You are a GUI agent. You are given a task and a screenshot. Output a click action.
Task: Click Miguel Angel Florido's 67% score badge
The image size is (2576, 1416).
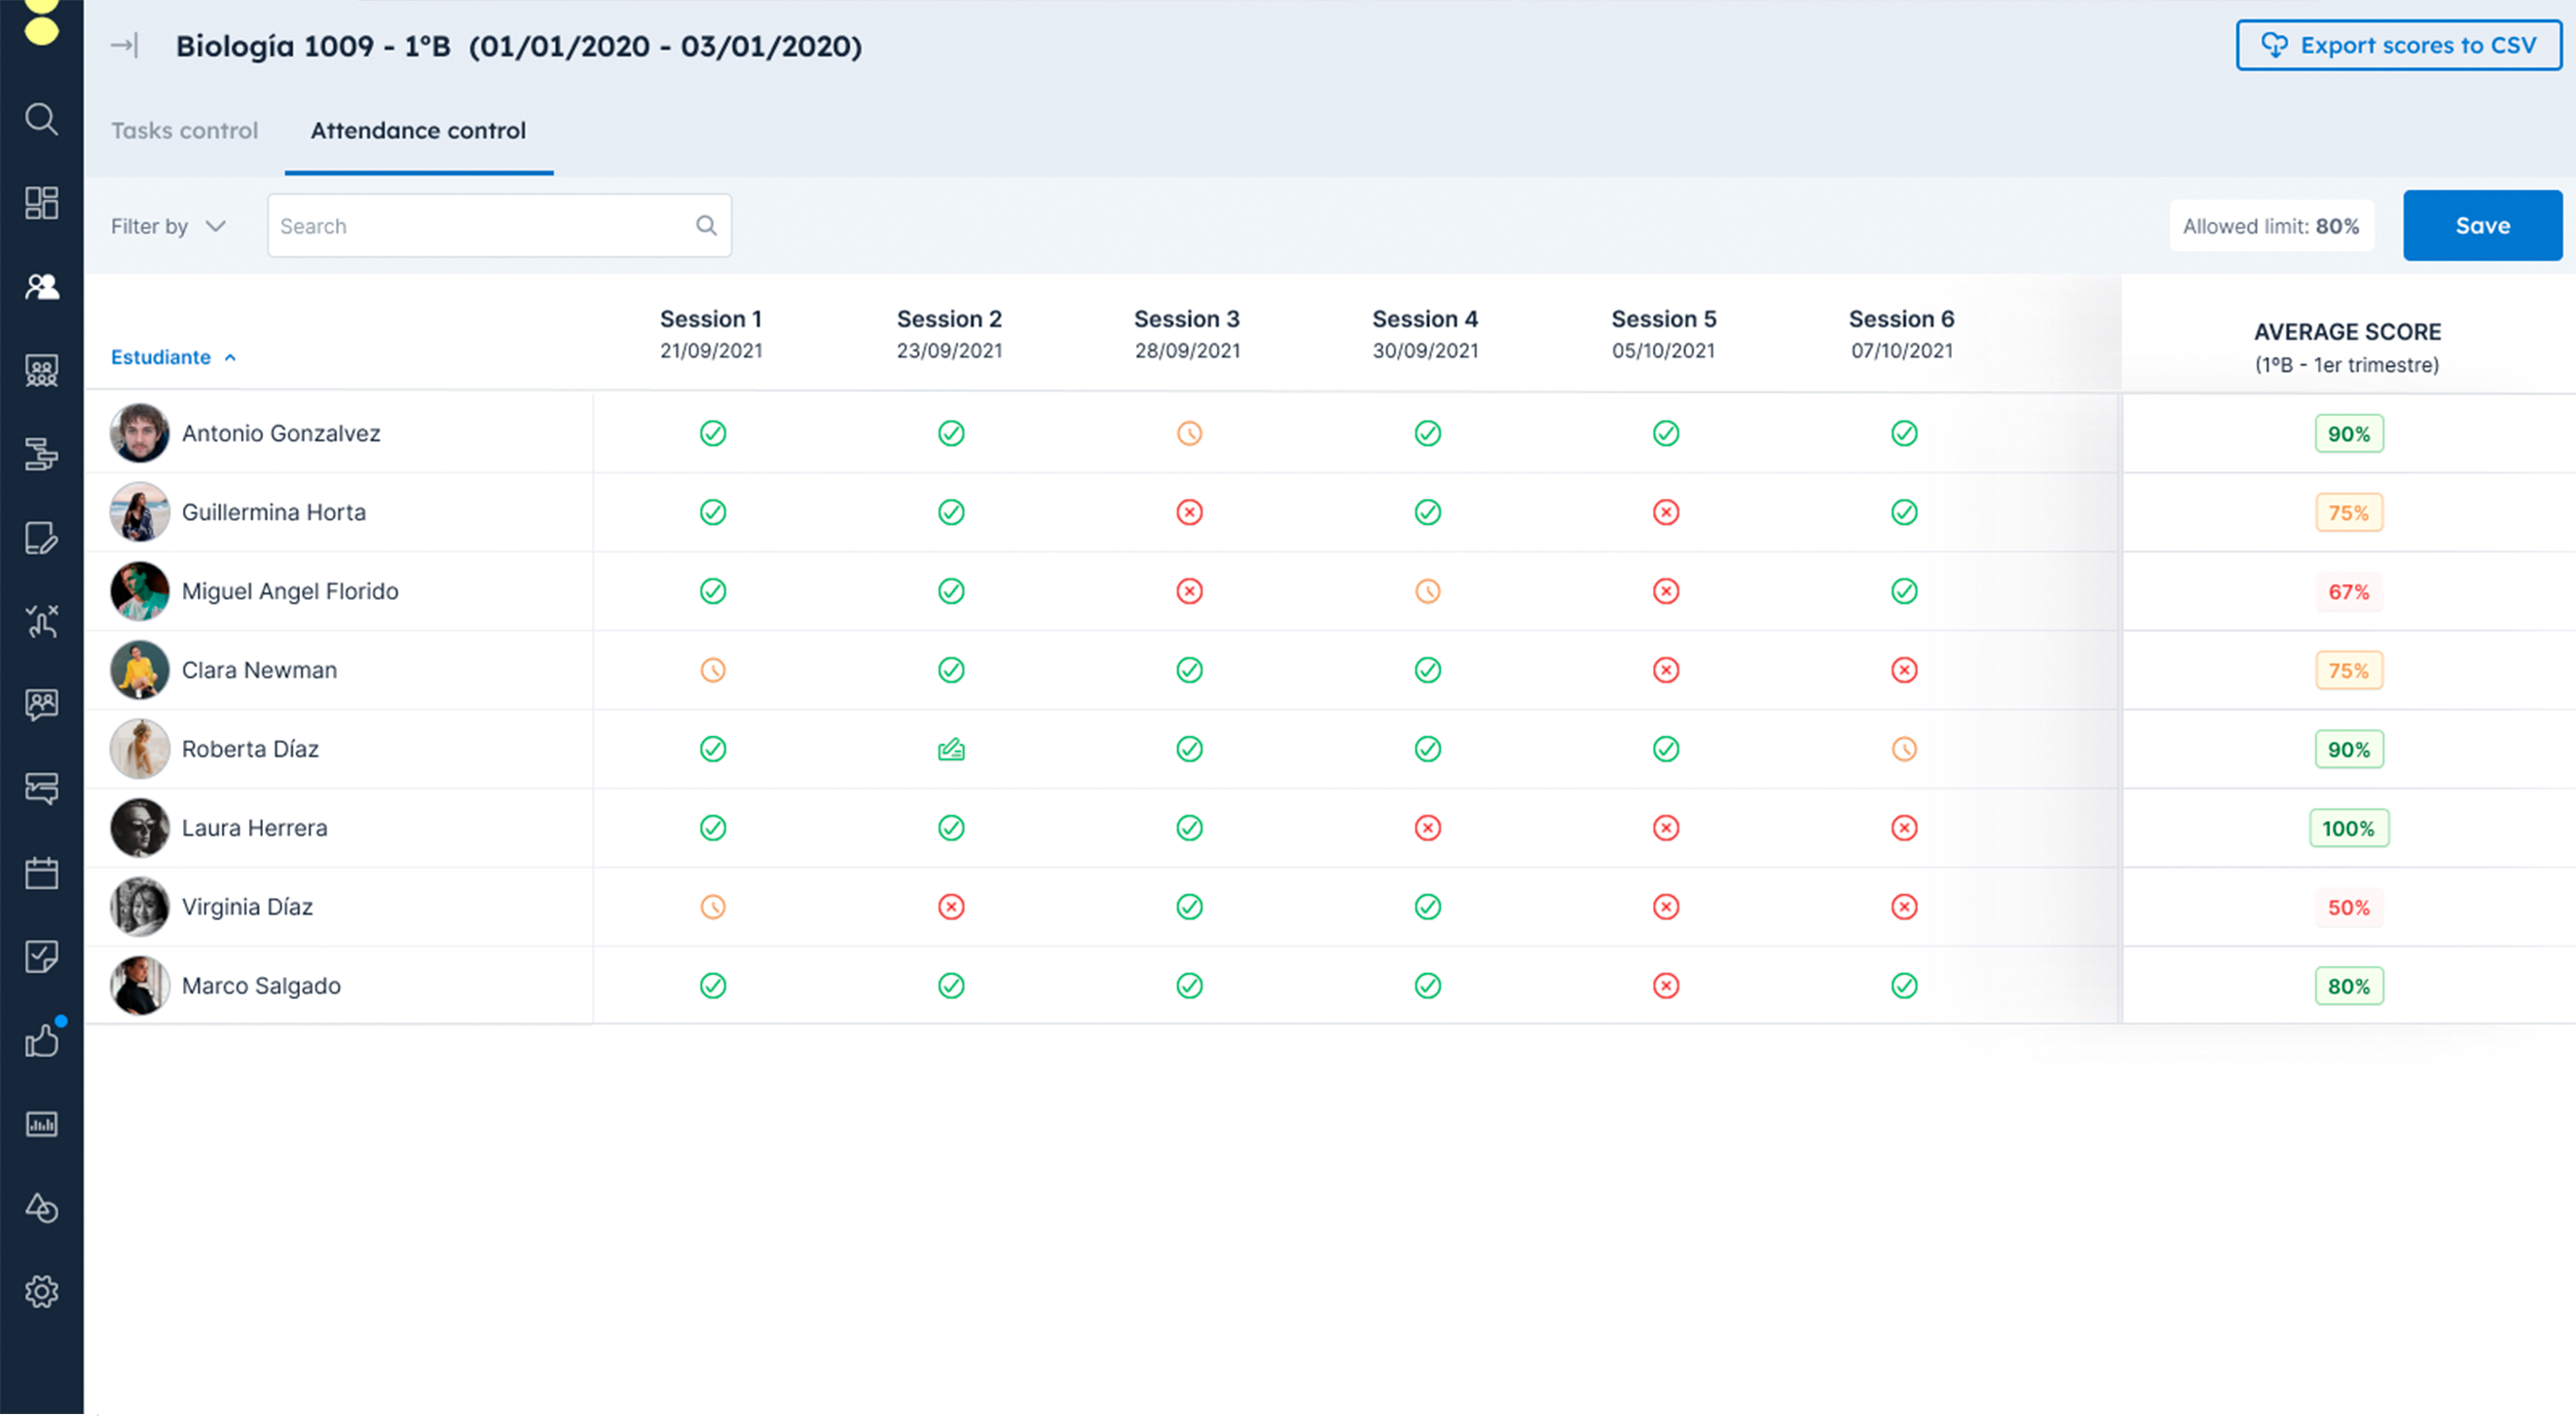(2348, 592)
